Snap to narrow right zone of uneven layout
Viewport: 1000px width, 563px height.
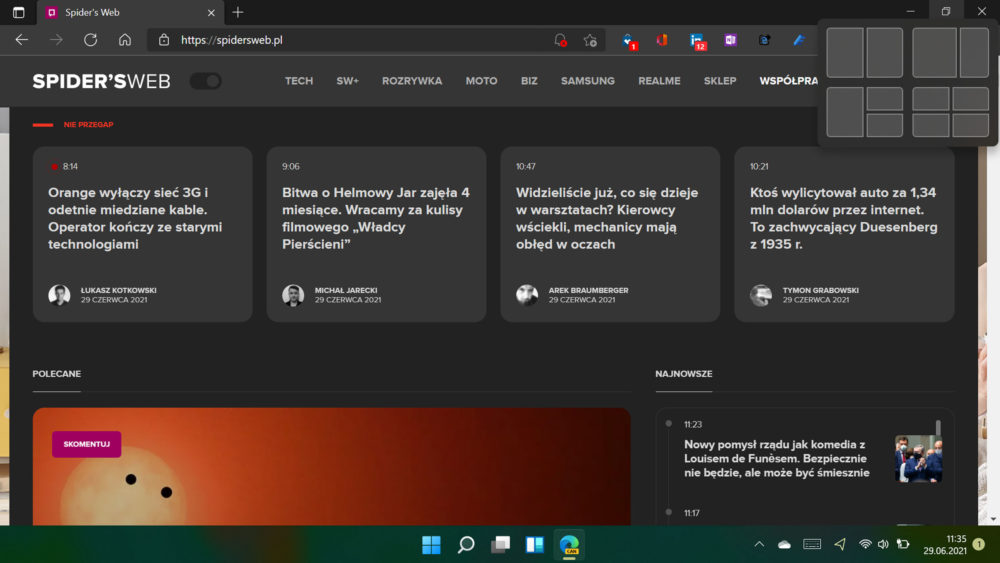point(974,52)
